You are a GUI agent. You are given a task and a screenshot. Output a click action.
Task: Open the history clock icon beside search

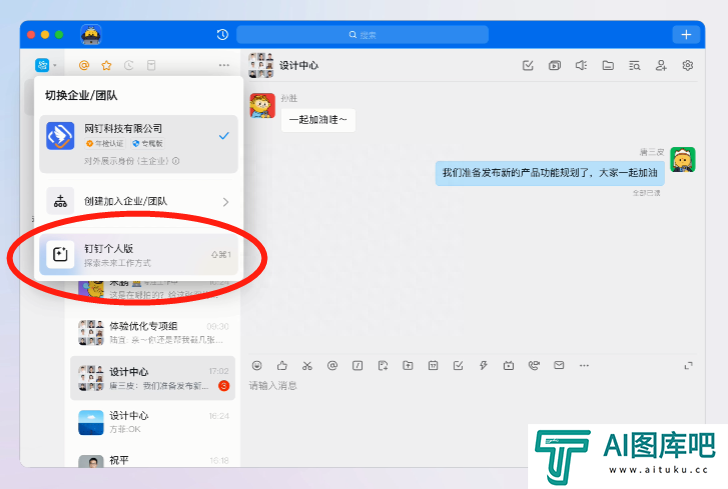point(222,34)
